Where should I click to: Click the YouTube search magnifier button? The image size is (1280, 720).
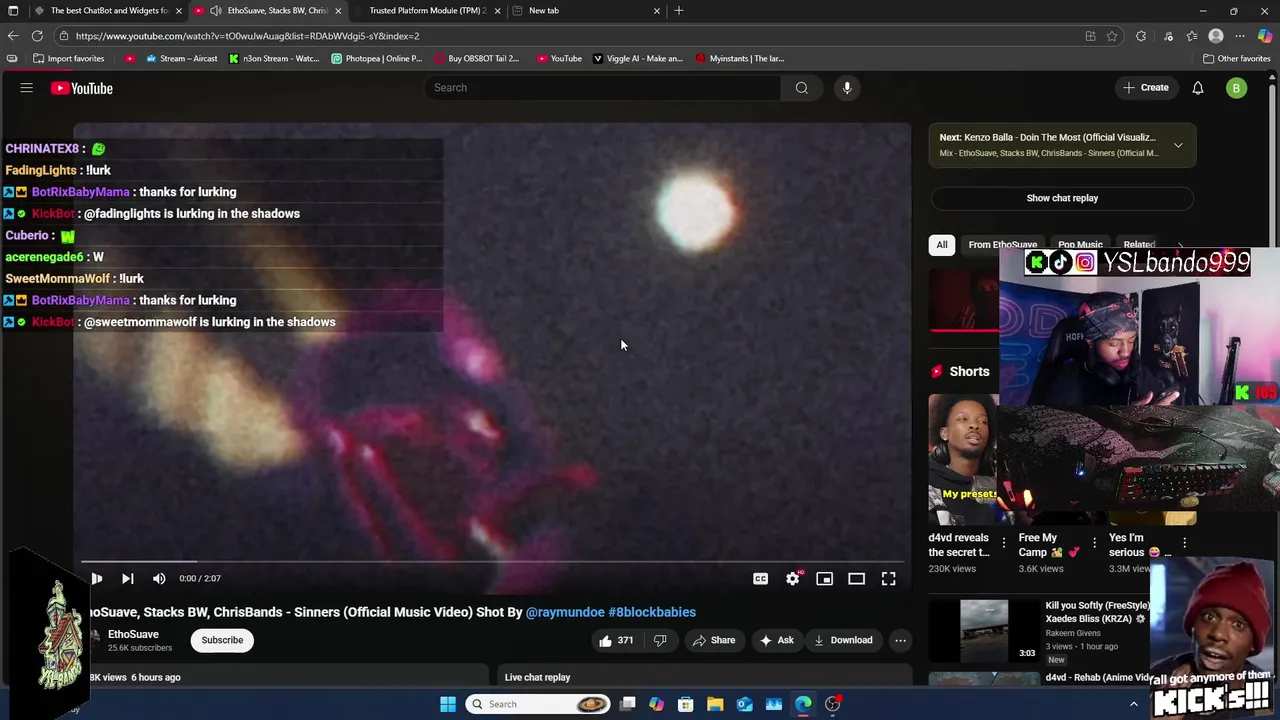tap(801, 88)
